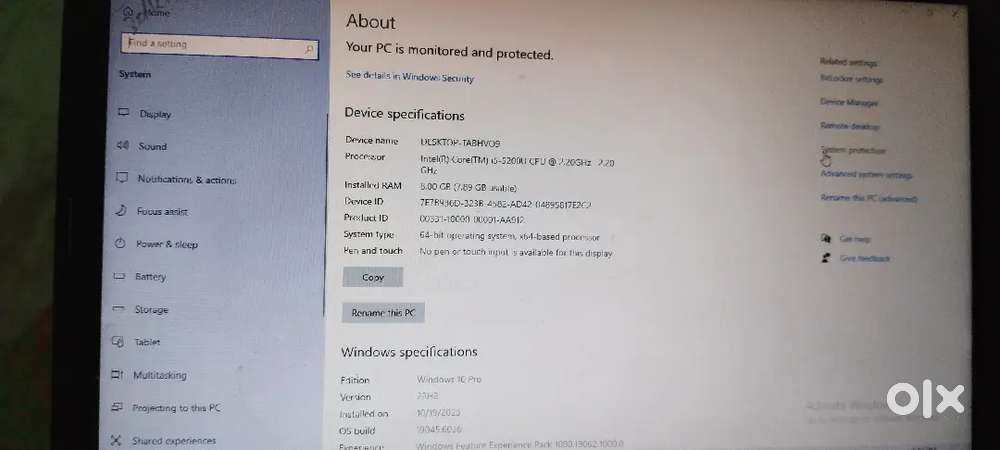Open Rename this PC (advanced) link
Viewport: 1000px width, 450px height.
tap(869, 198)
